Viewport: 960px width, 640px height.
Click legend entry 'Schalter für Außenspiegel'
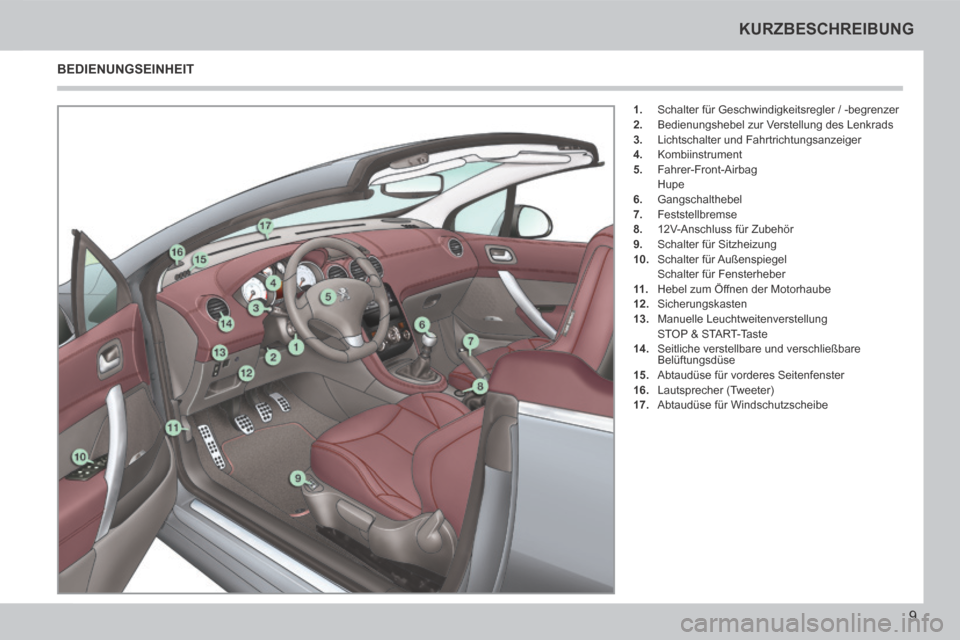(721, 260)
